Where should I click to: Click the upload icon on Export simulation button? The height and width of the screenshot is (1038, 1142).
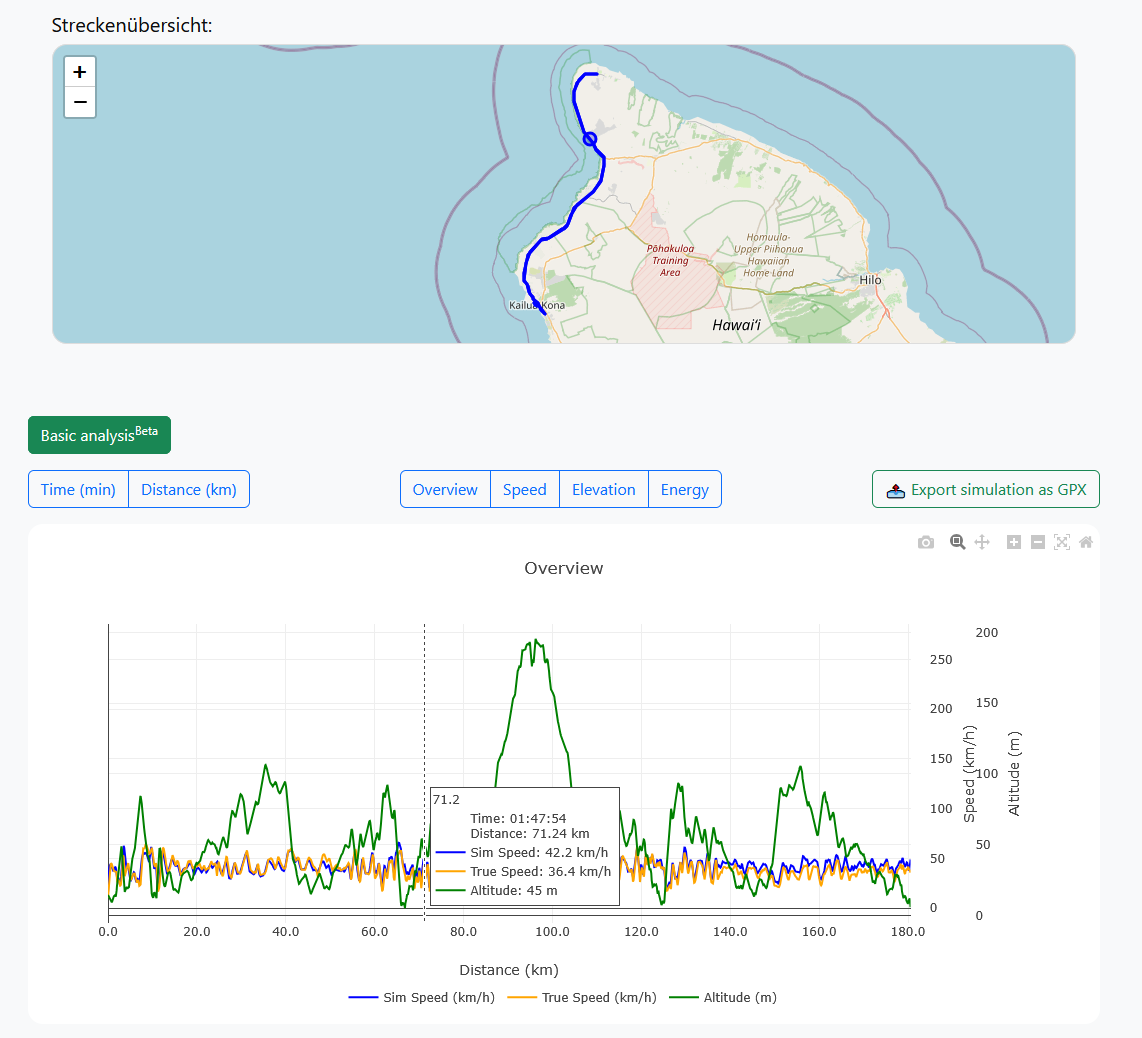point(896,489)
